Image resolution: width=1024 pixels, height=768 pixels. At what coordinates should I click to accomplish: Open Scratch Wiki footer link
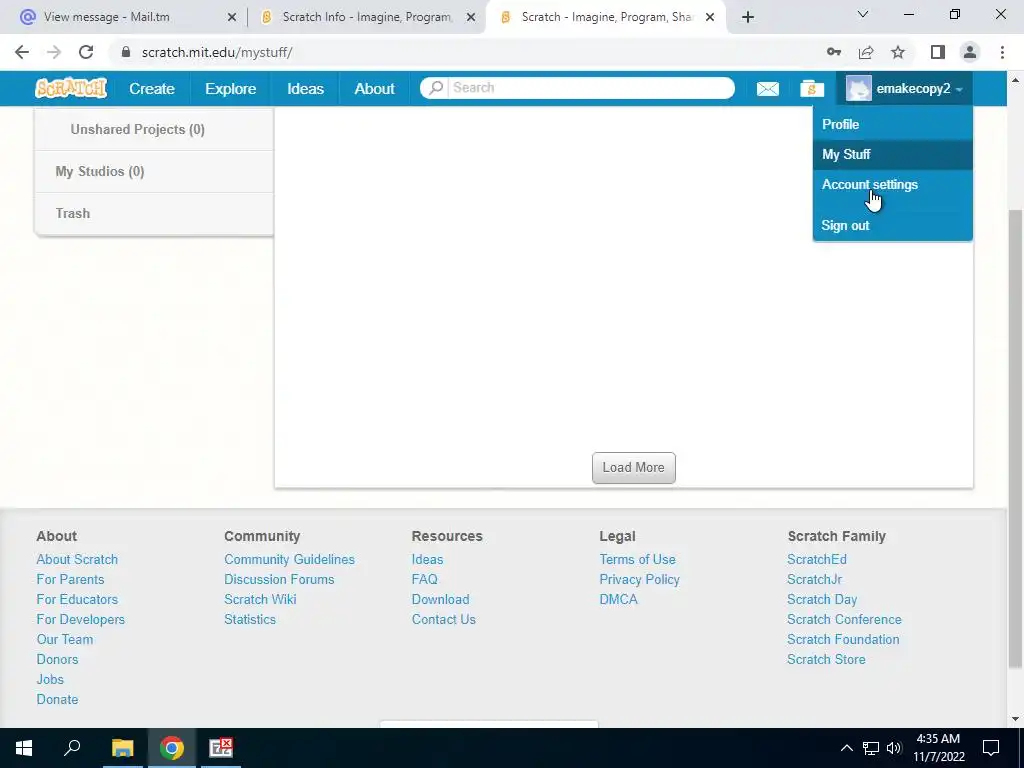260,600
